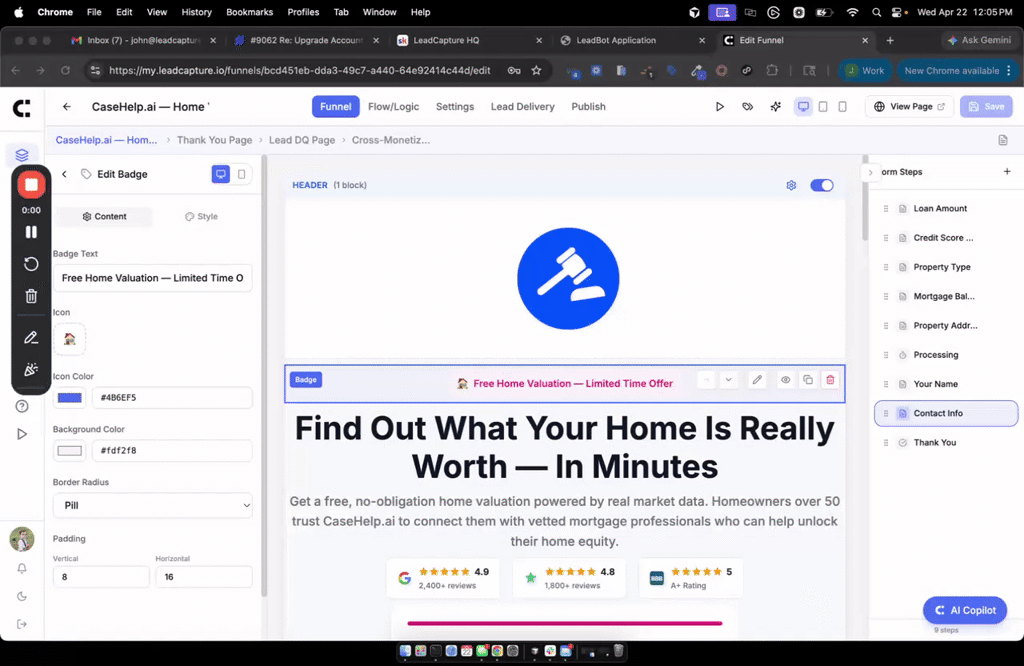
Task: Click the preview play icon in top toolbar
Action: (x=720, y=106)
